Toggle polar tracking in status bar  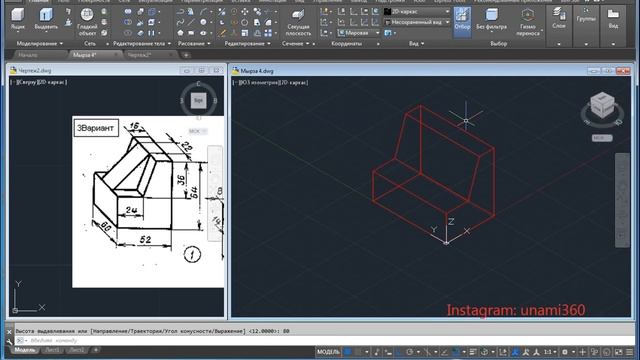click(x=409, y=352)
